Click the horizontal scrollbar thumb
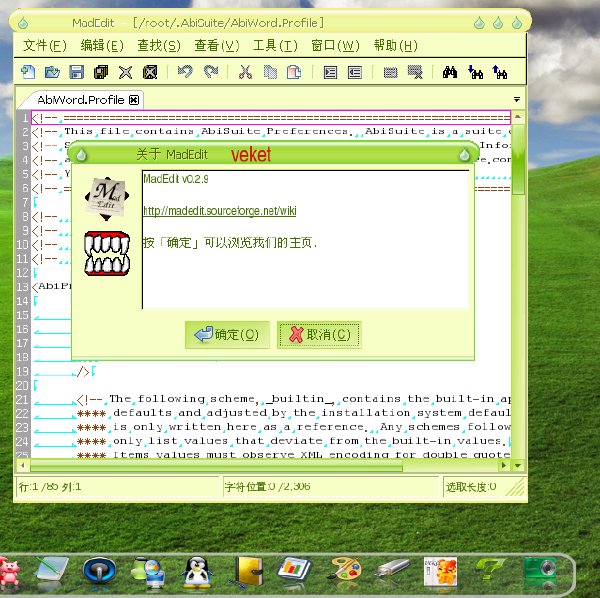Viewport: 600px width, 598px height. click(x=216, y=466)
